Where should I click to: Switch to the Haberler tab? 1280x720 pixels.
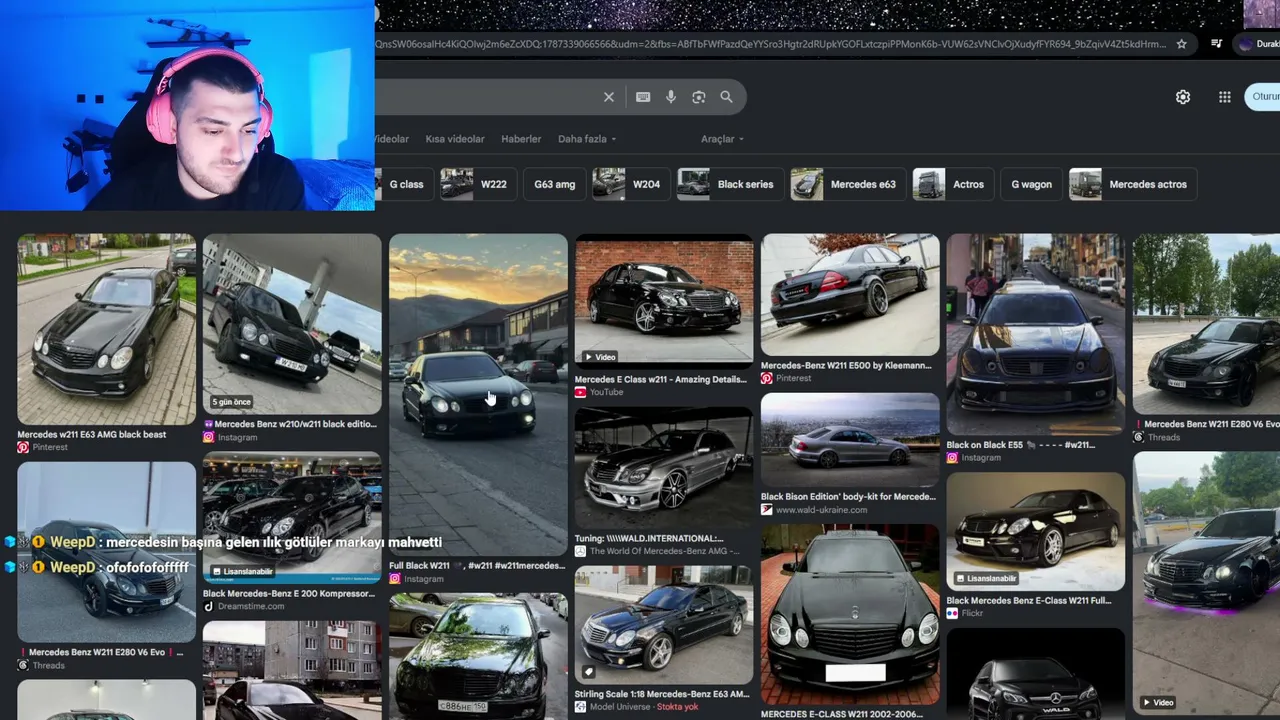click(x=521, y=139)
